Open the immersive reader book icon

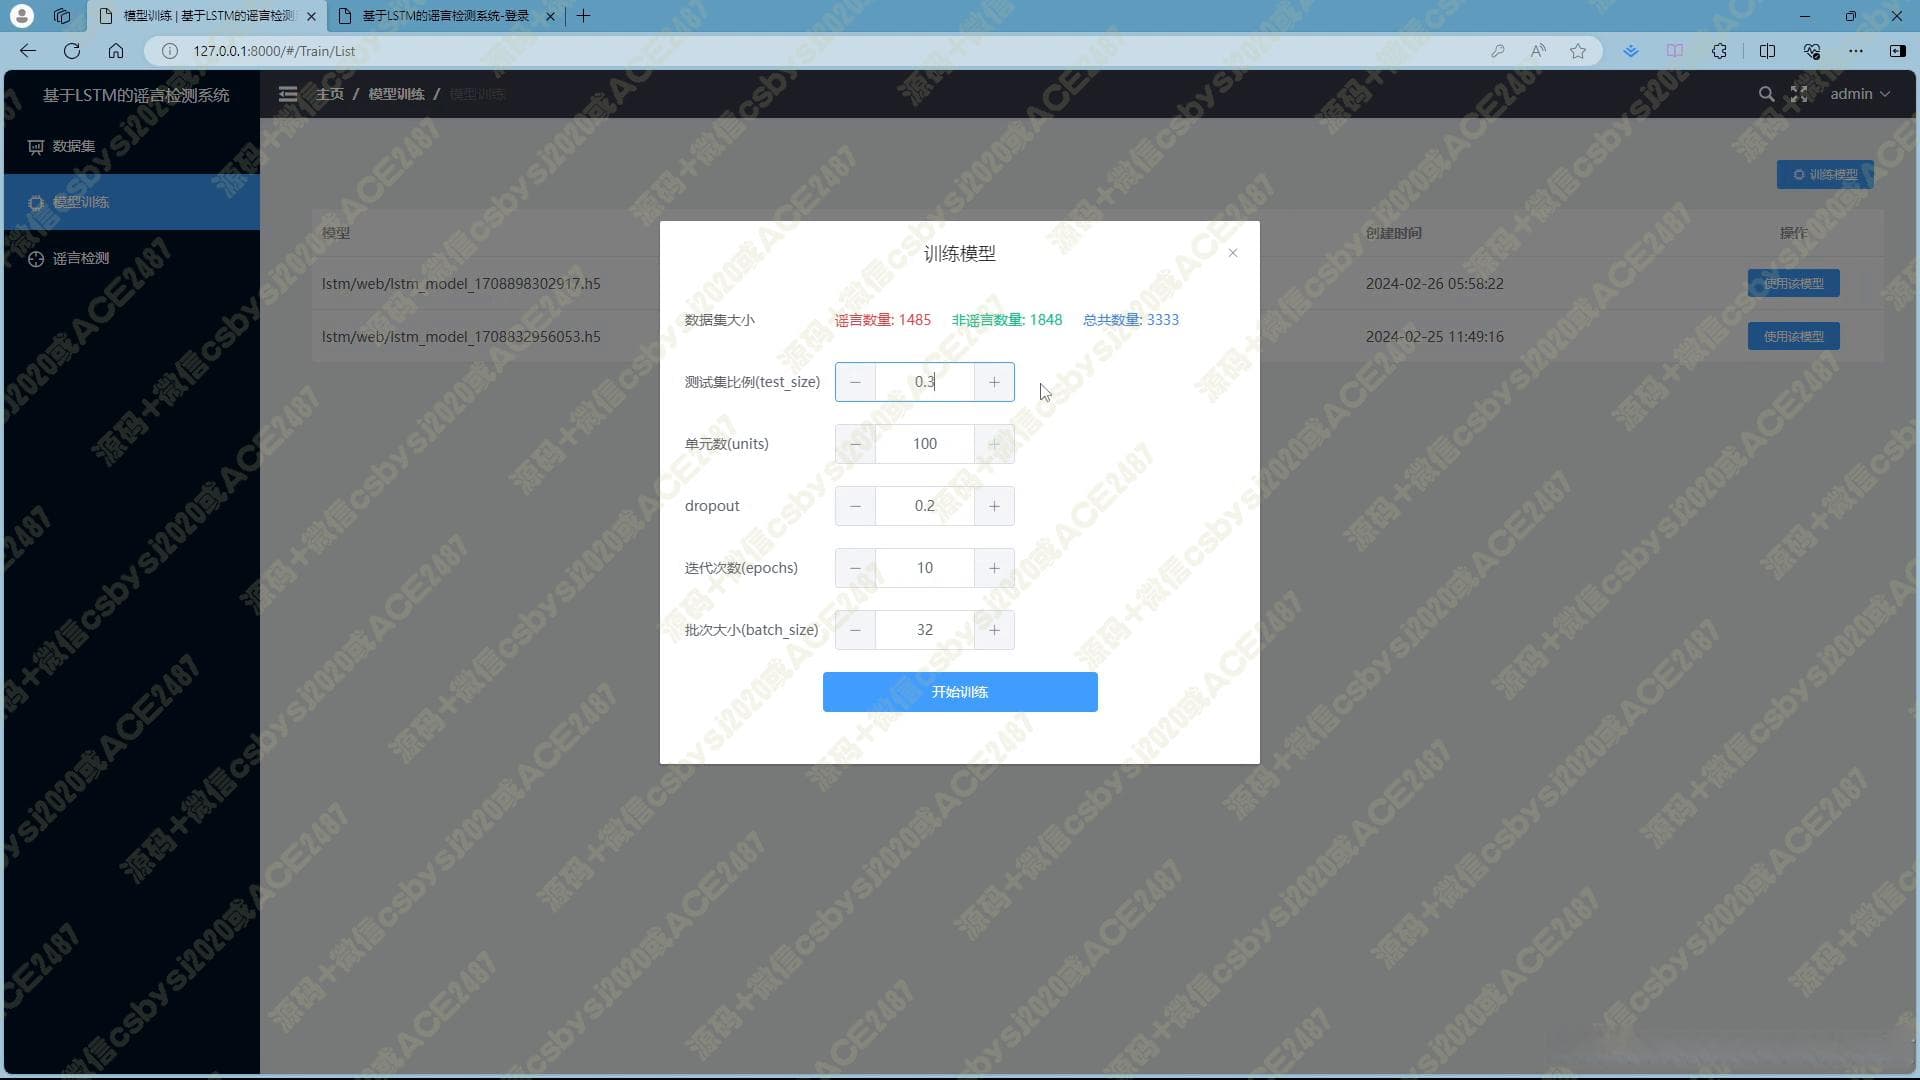tap(1674, 51)
